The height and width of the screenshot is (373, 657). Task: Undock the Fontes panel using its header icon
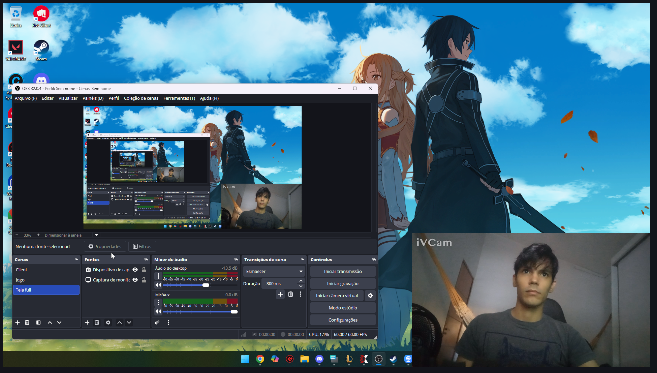146,259
